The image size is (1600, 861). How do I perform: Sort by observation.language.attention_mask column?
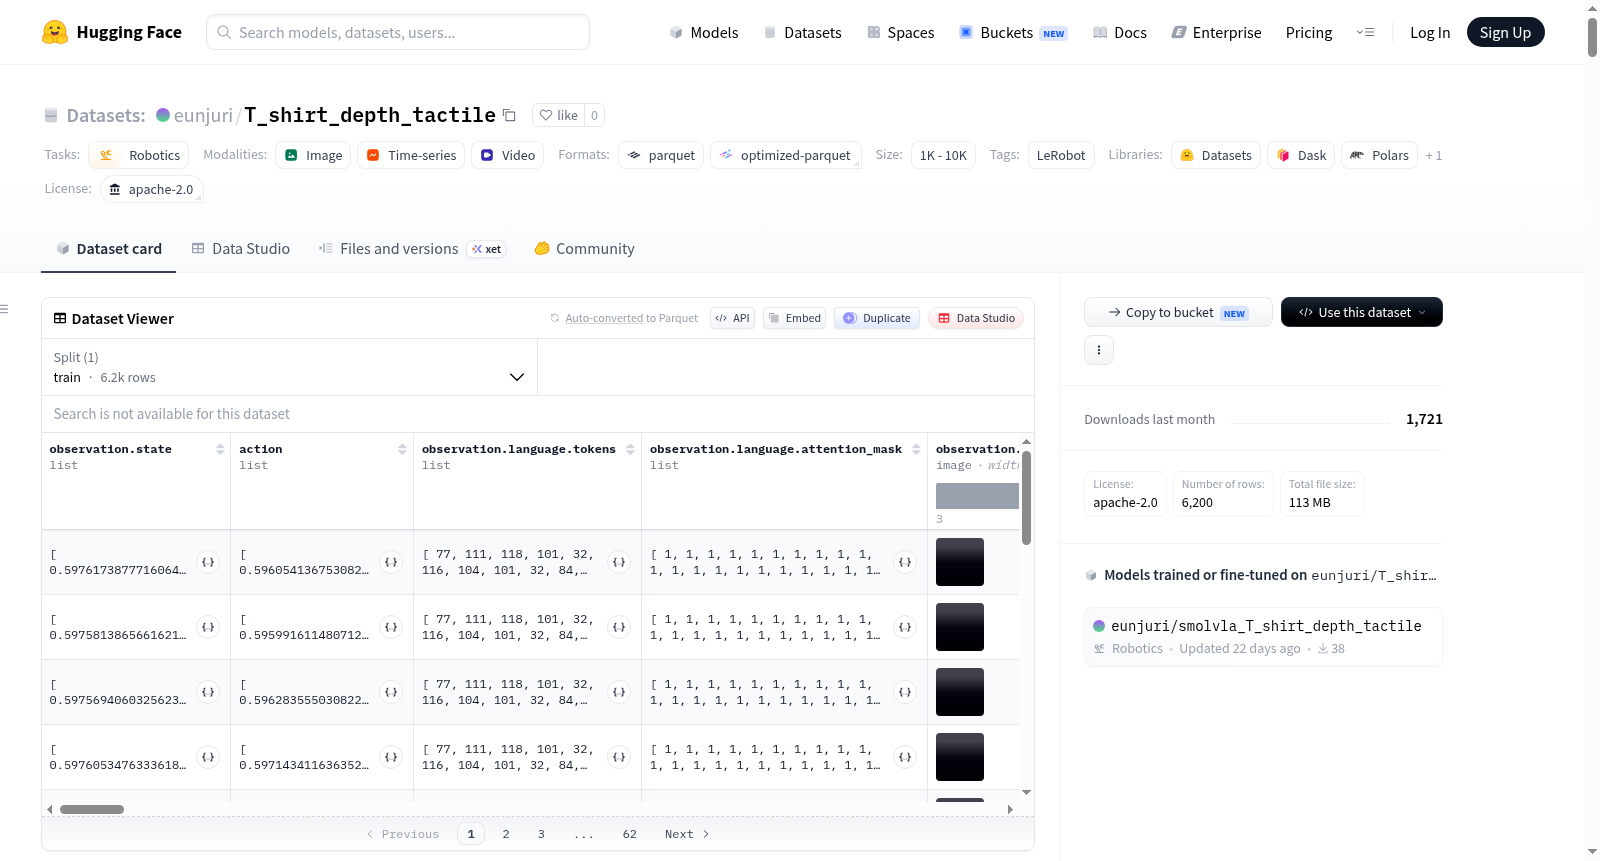click(x=916, y=450)
